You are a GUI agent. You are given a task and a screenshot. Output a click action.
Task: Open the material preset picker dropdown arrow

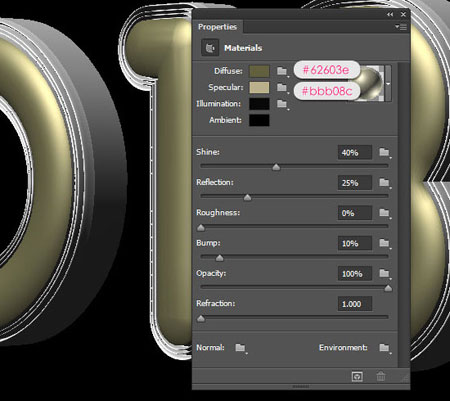point(388,84)
